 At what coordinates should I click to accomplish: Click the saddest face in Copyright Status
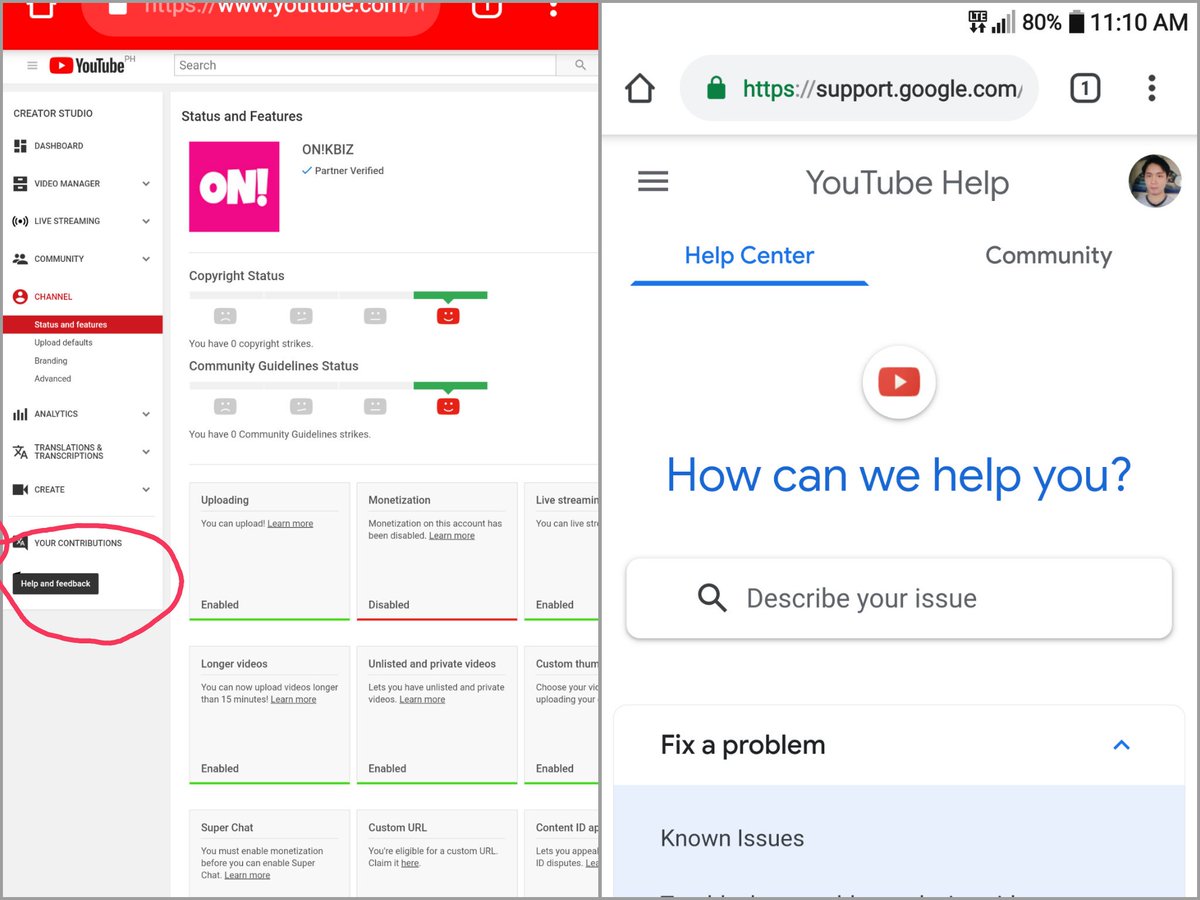point(226,316)
